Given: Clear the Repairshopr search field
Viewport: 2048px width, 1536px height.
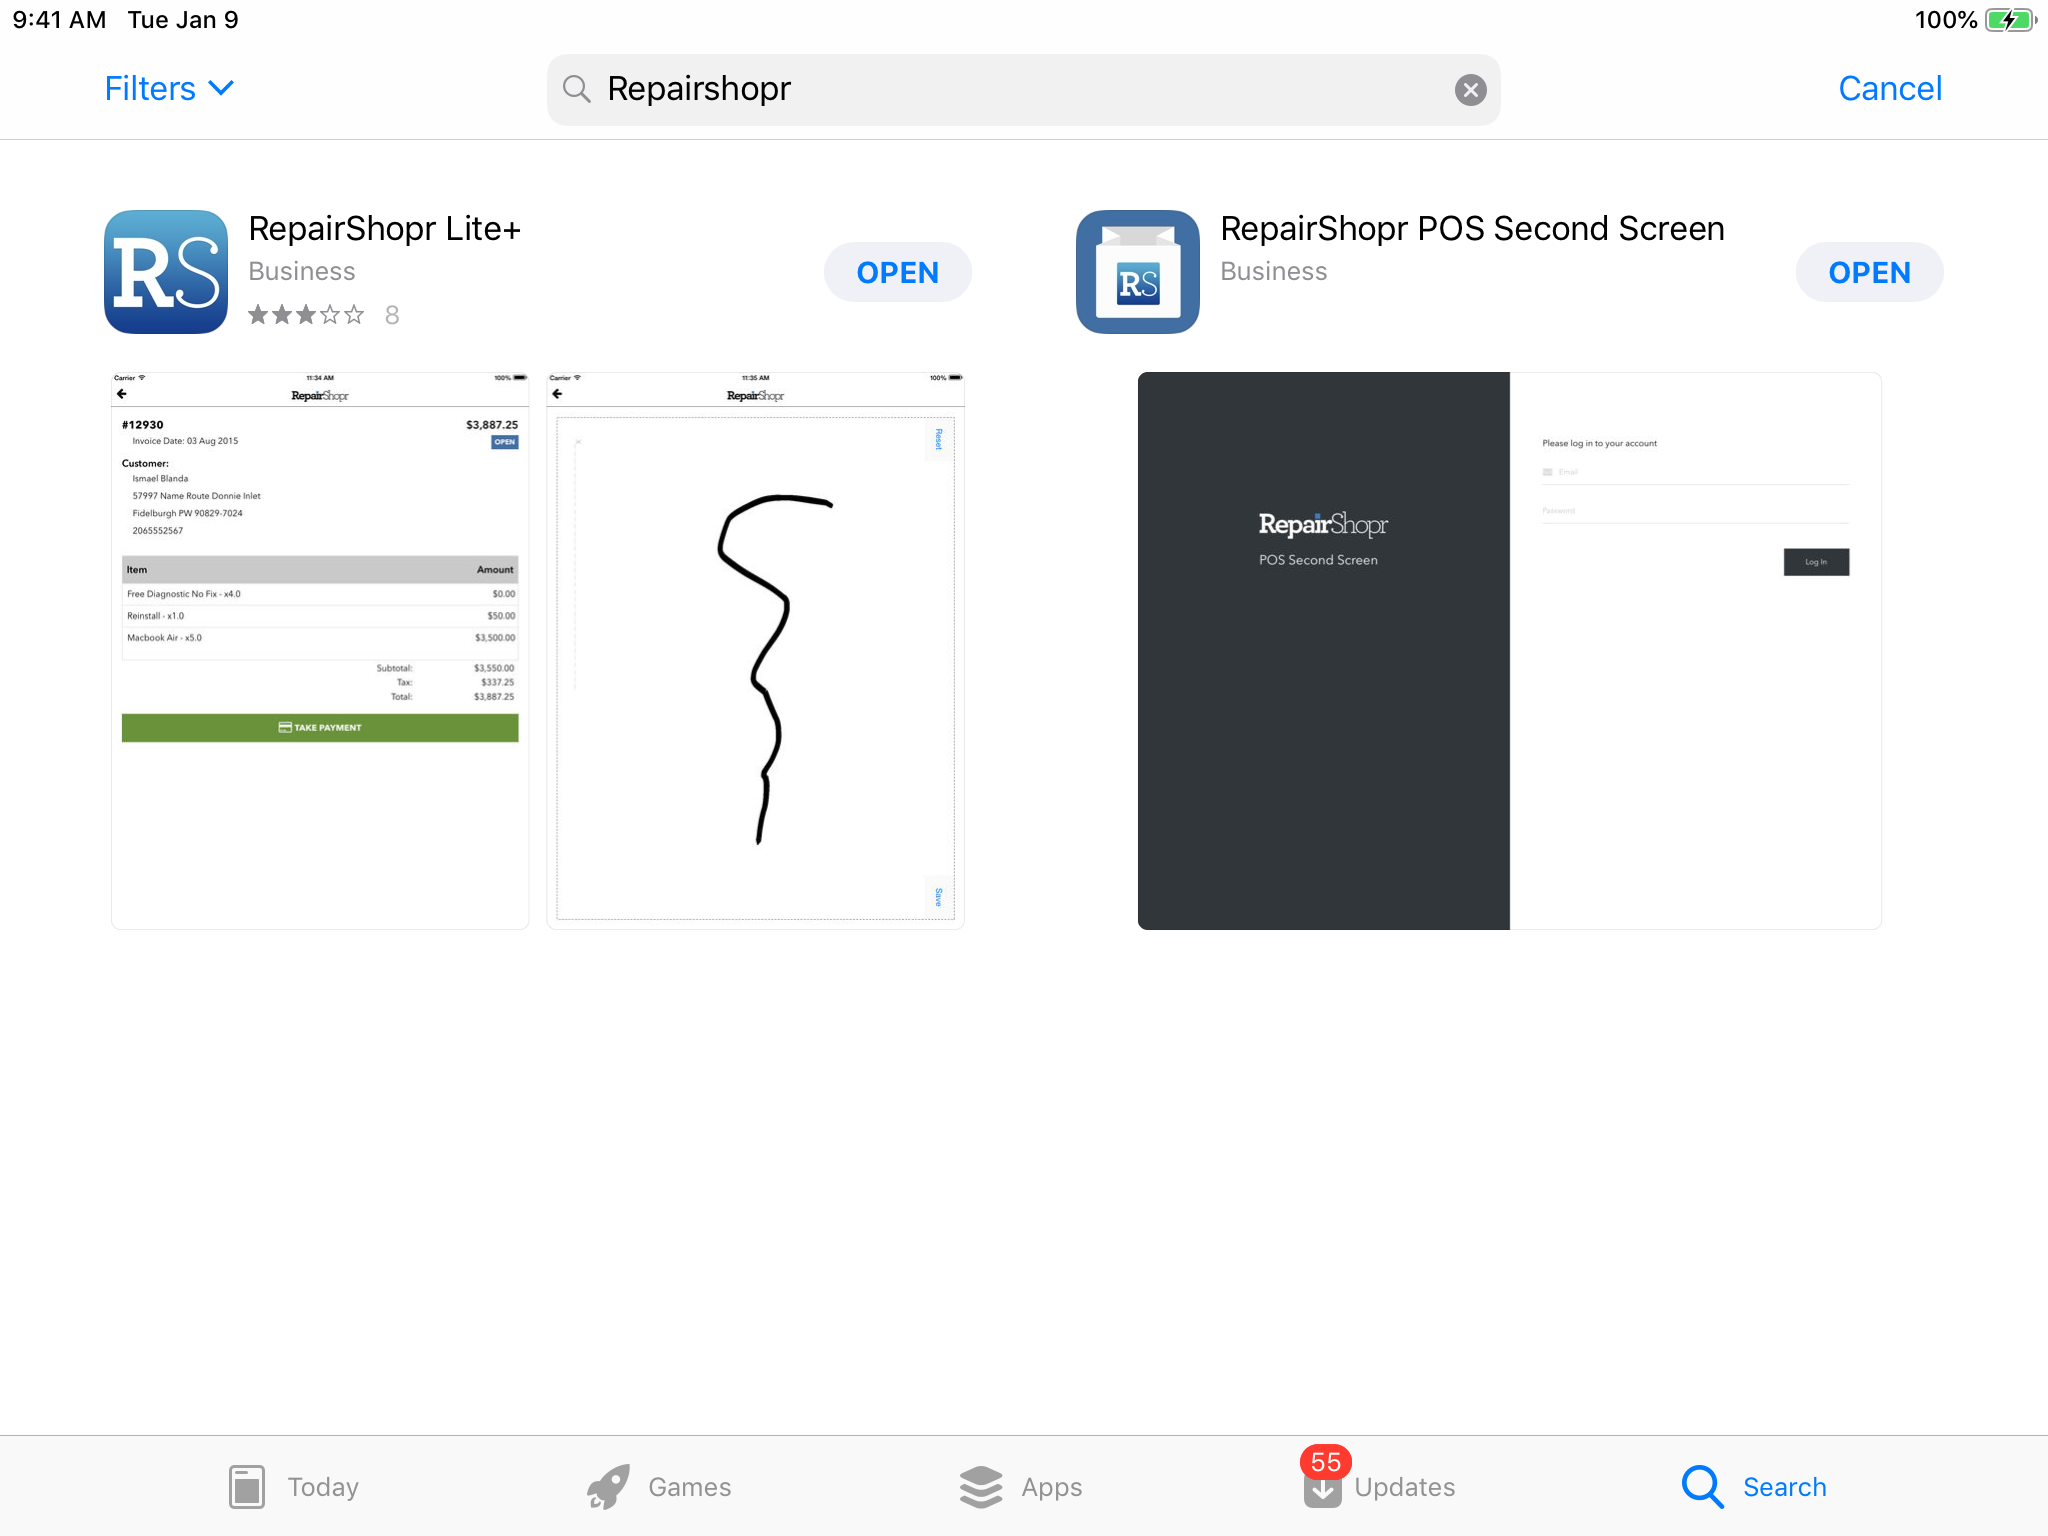Looking at the screenshot, I should [1469, 89].
